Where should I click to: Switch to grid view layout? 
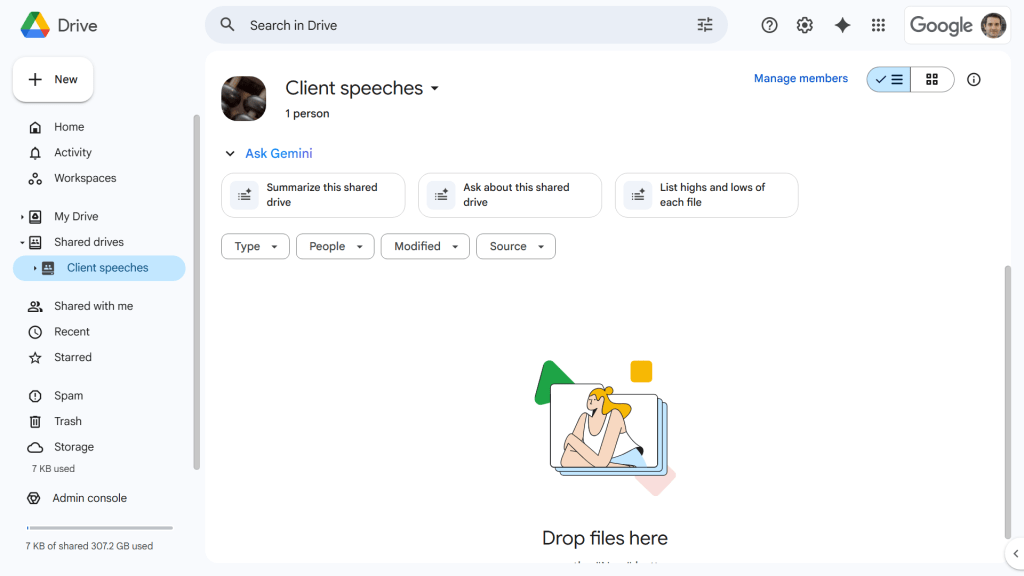[x=931, y=79]
